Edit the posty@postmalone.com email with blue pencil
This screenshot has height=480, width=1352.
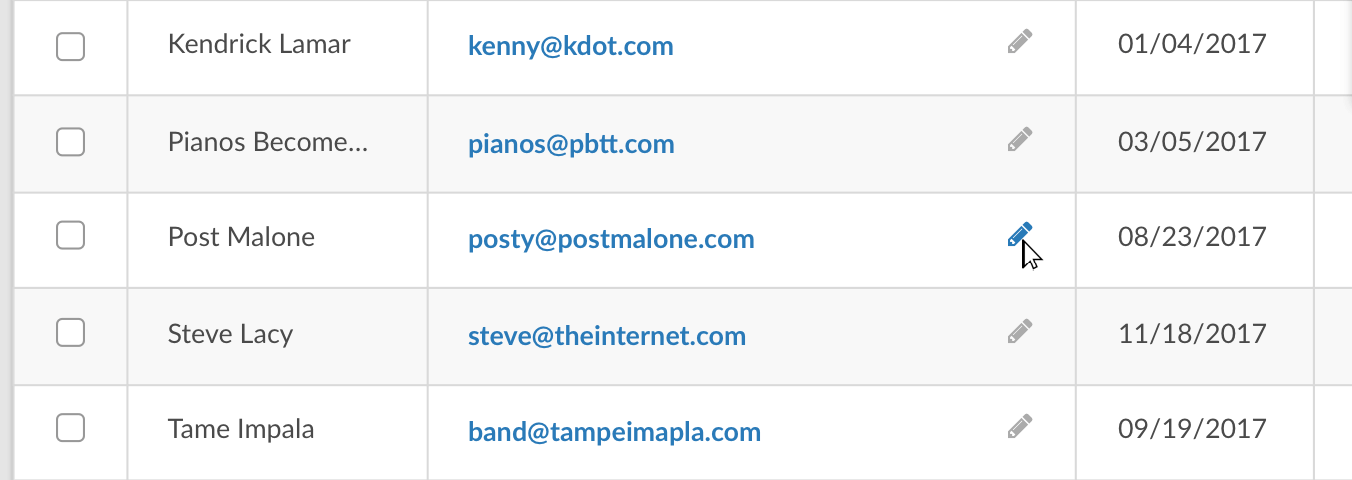point(1020,235)
